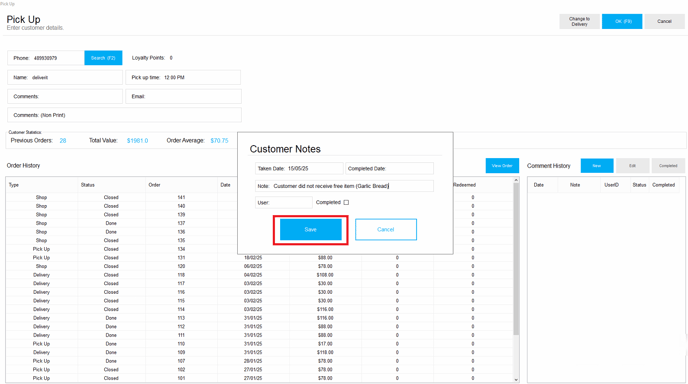Add a New comment in Comment History
The width and height of the screenshot is (688, 384).
(x=597, y=166)
